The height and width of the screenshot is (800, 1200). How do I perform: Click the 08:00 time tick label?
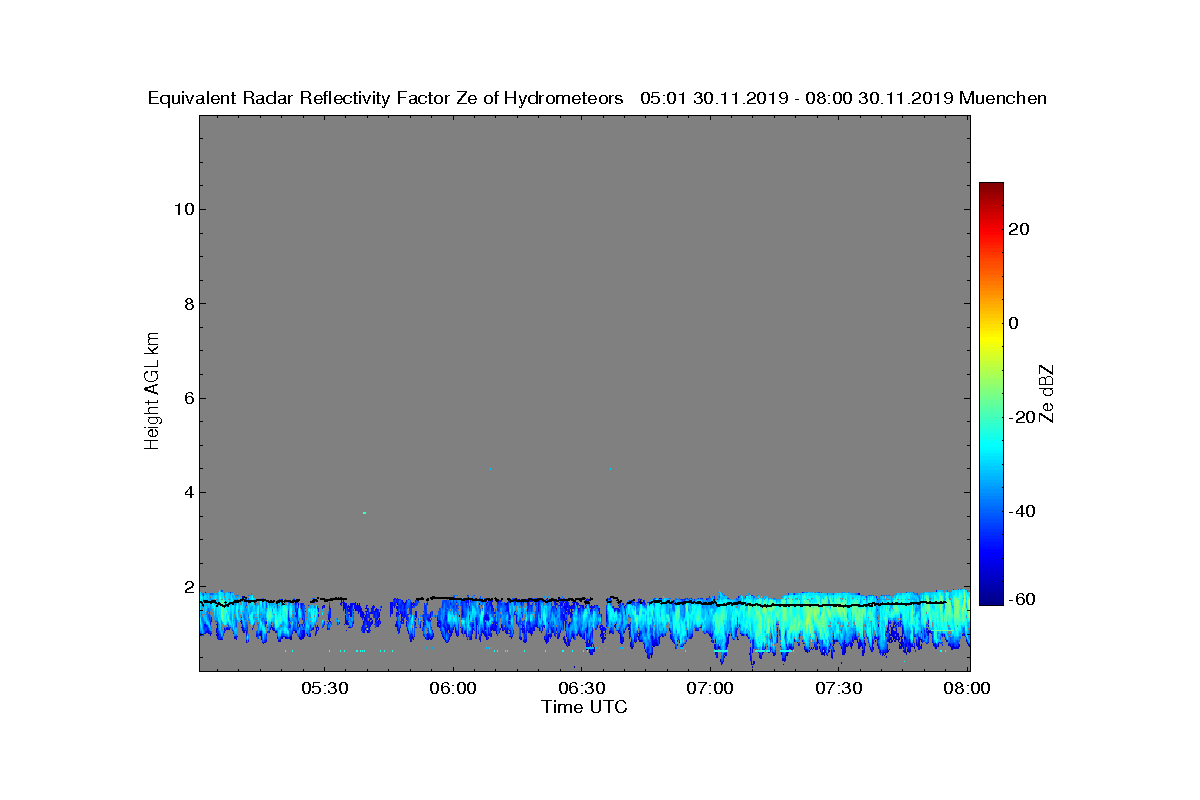coord(967,688)
